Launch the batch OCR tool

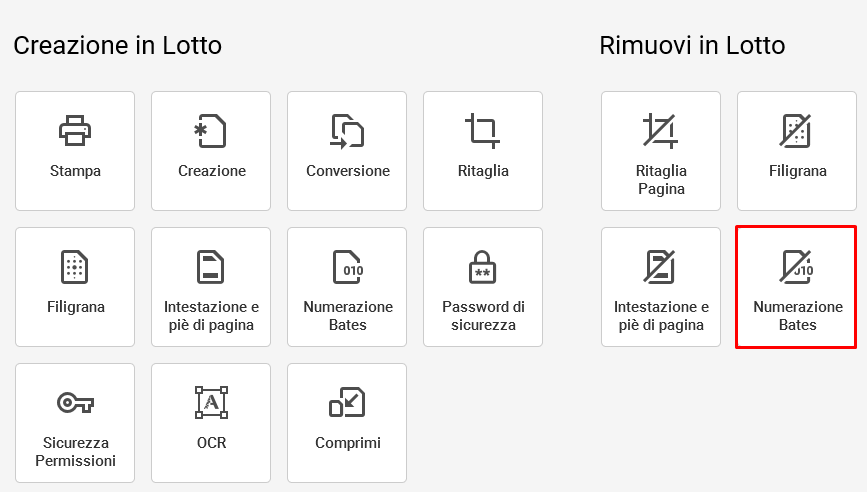click(x=211, y=423)
